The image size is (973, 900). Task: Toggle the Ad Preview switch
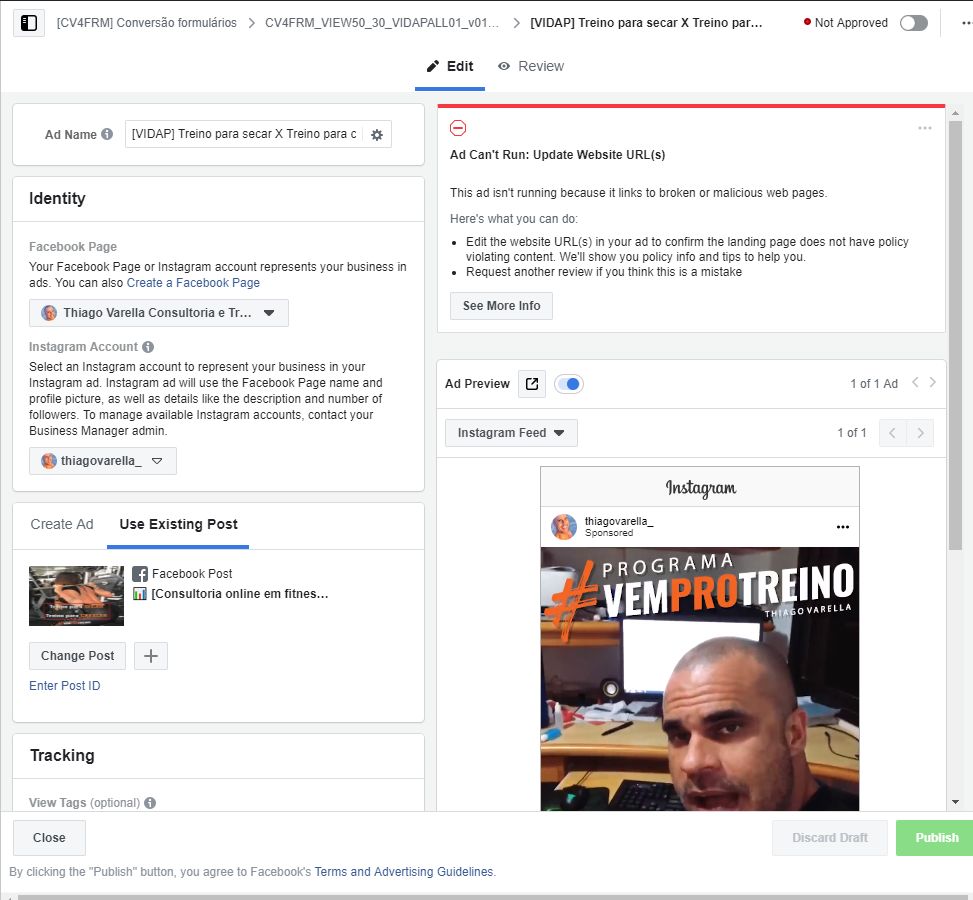pos(568,384)
